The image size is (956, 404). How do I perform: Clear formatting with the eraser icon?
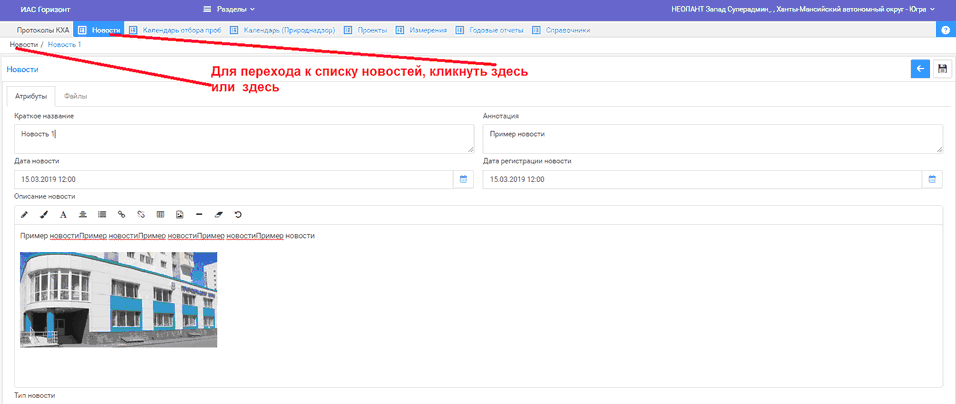(218, 214)
